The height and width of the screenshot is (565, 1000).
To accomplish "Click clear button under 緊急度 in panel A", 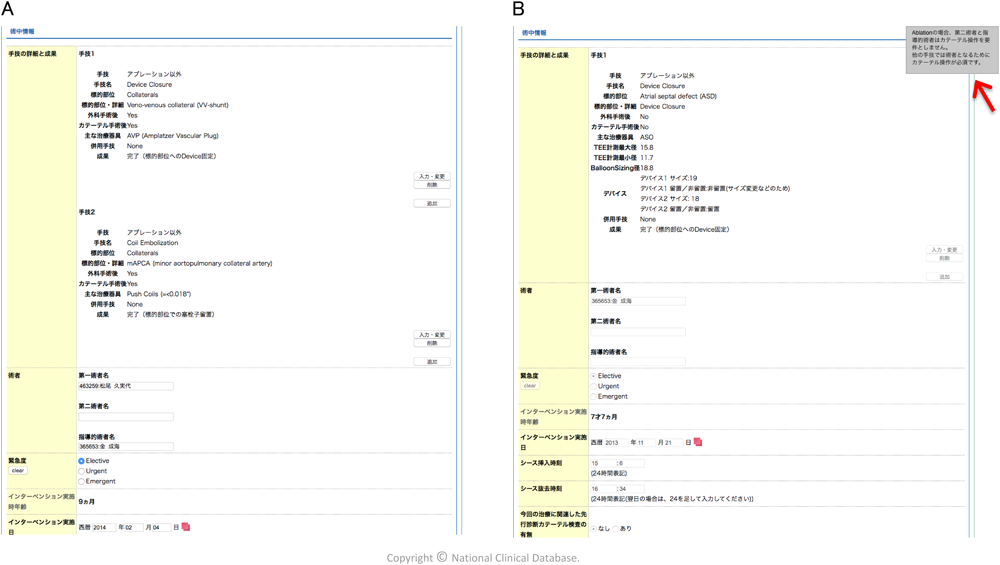I will click(18, 470).
